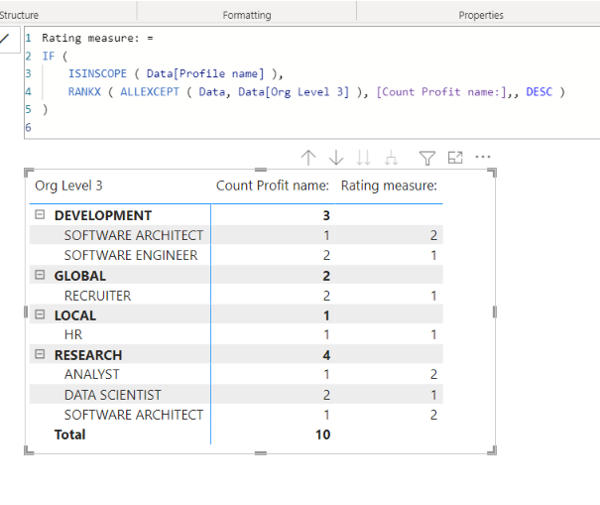Commit the formula with checkmark icon
Image resolution: width=600 pixels, height=505 pixels.
coord(5,38)
